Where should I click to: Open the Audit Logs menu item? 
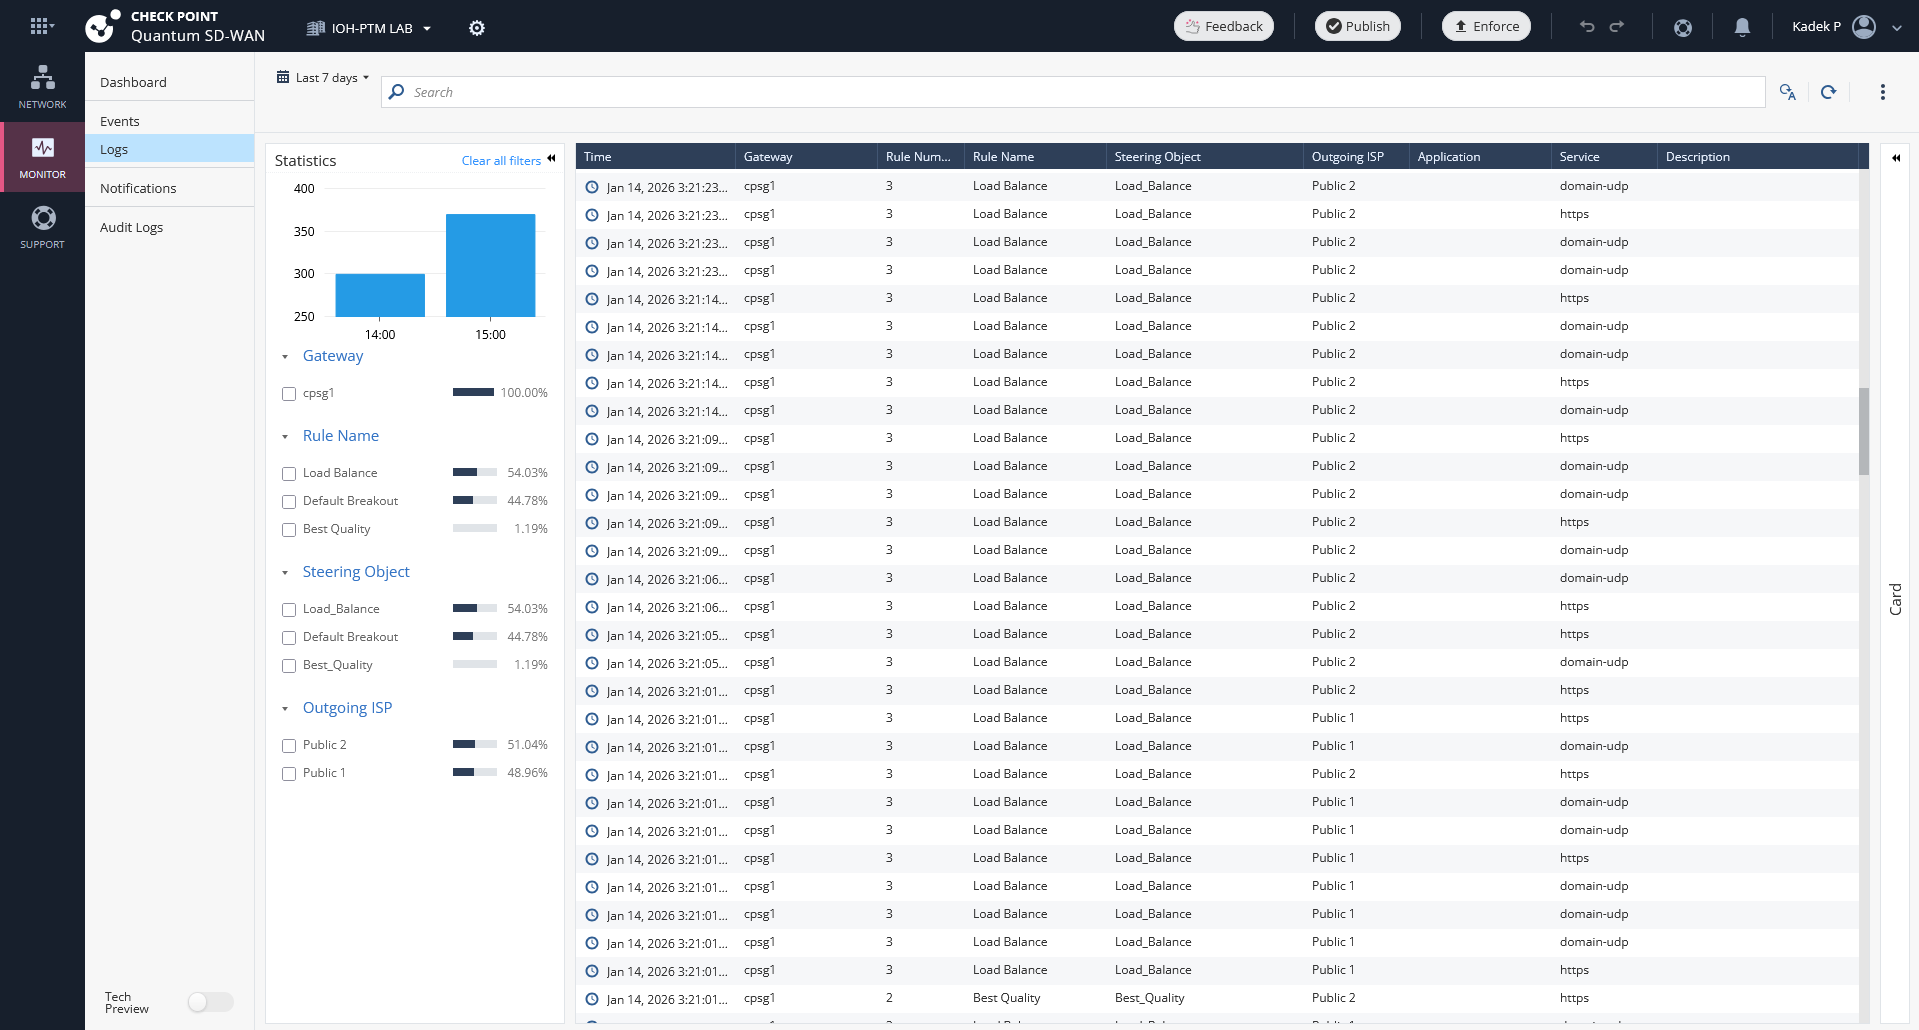[131, 227]
